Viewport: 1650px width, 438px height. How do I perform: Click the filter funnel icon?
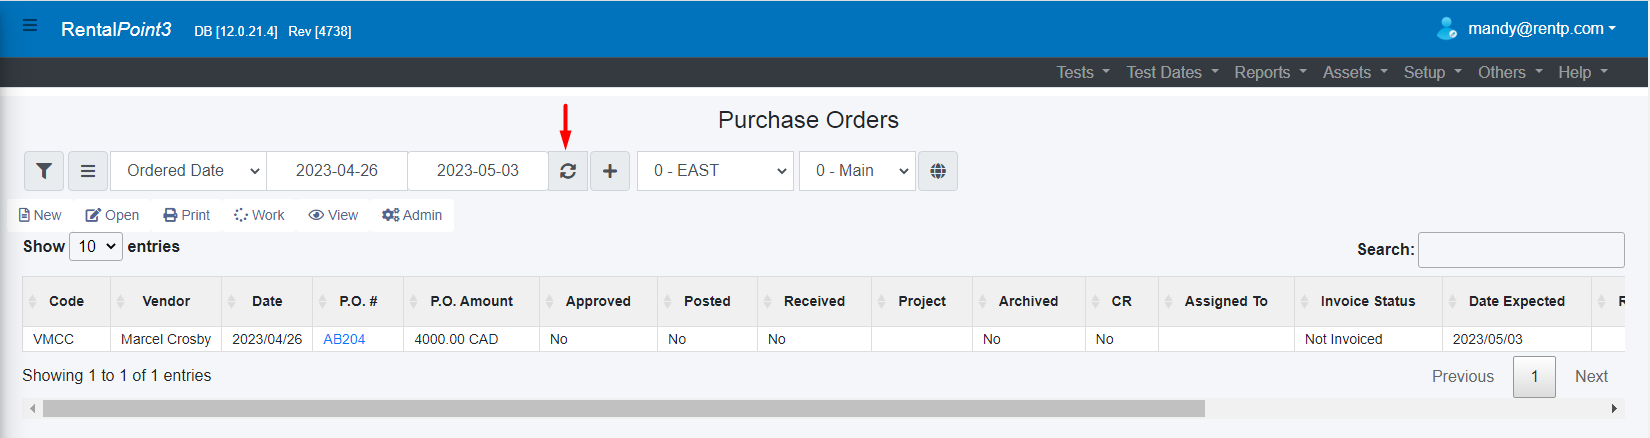(x=44, y=171)
